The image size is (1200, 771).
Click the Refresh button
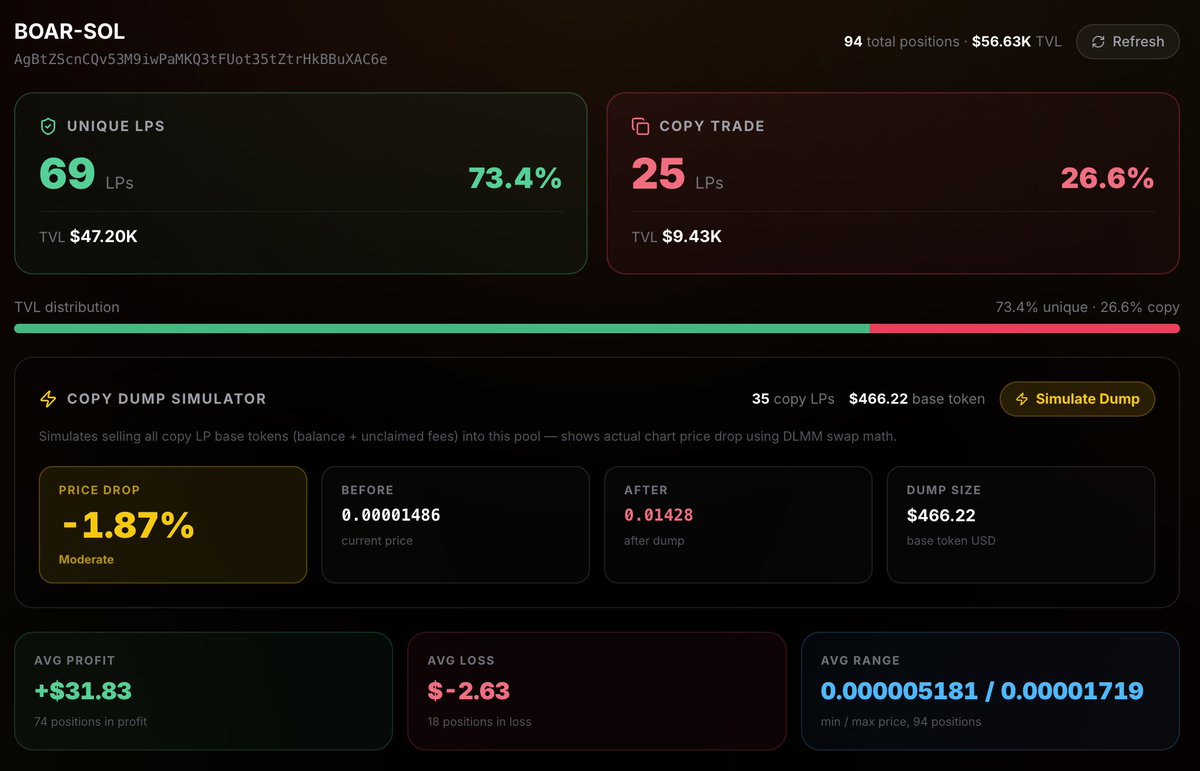point(1127,42)
